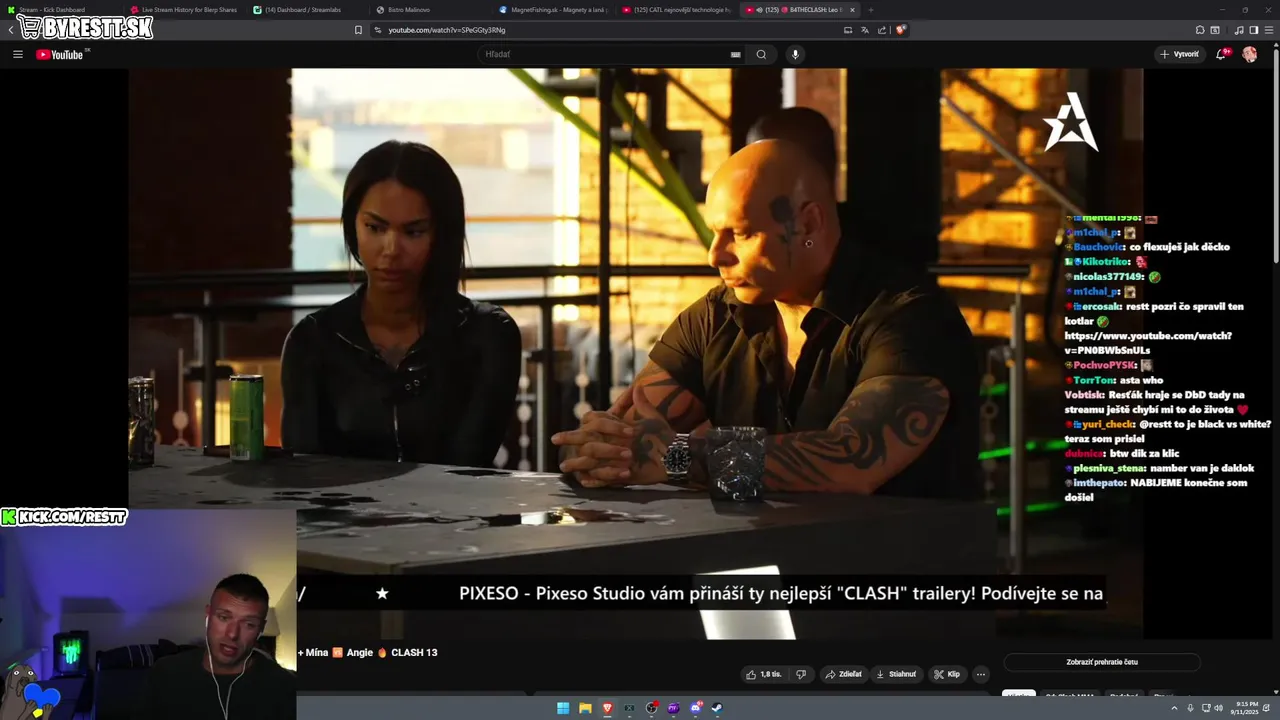Dislike the video with thumbs down

pyautogui.click(x=801, y=674)
